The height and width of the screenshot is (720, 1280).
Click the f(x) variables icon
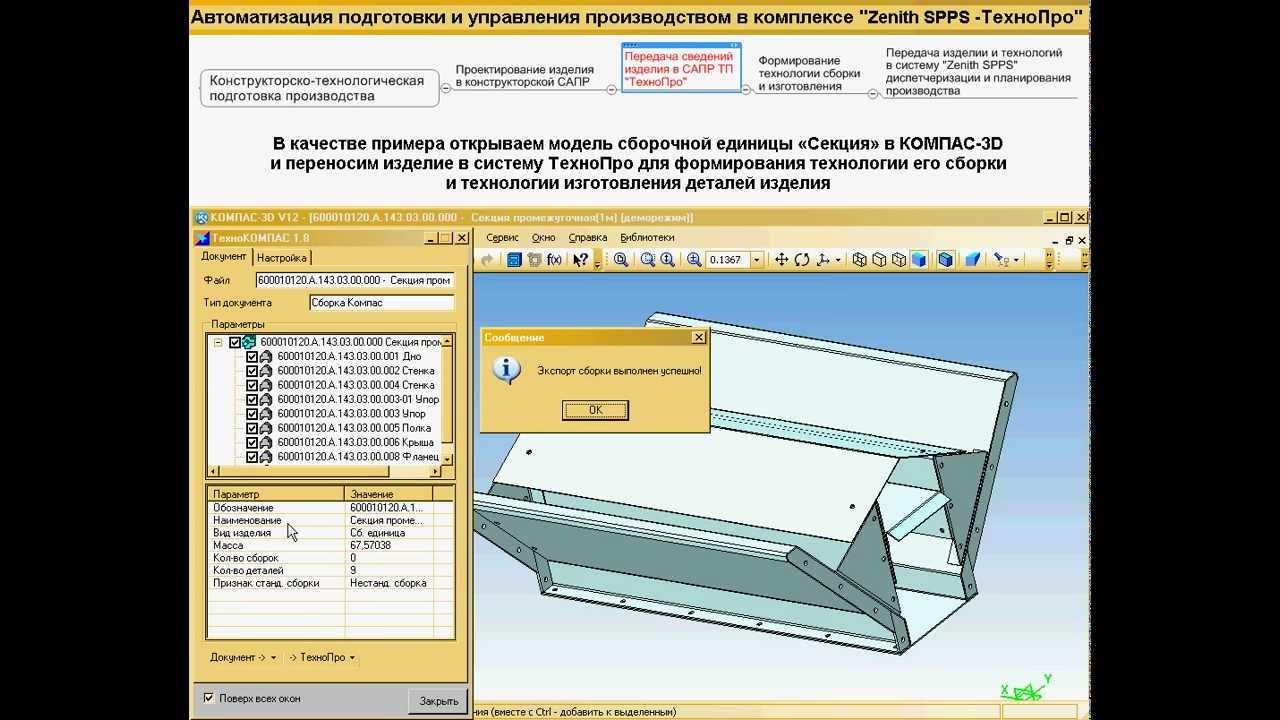pyautogui.click(x=554, y=260)
